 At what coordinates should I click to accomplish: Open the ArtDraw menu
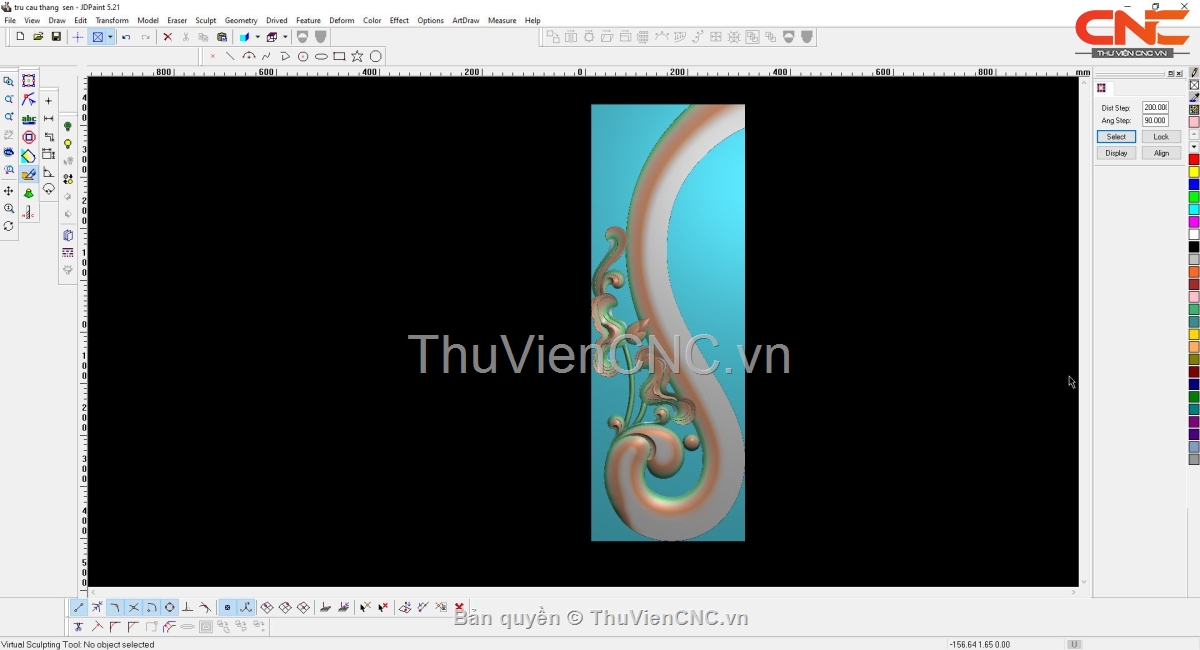(x=466, y=20)
